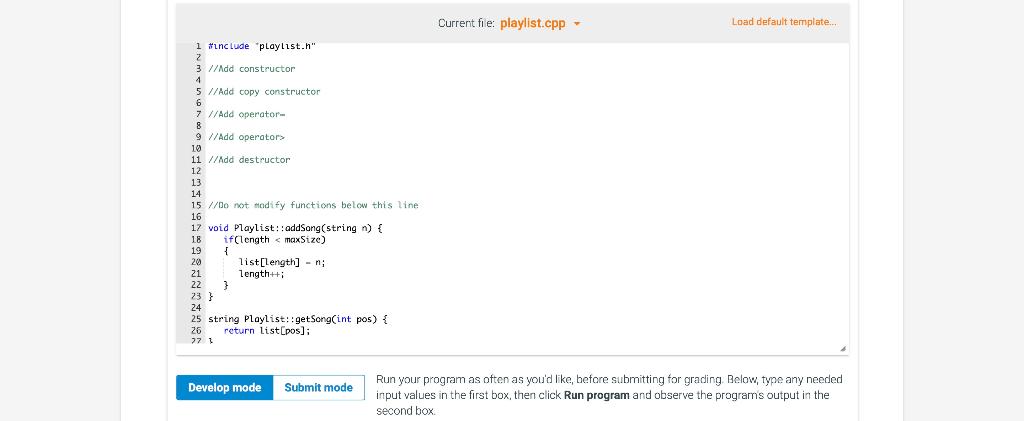Click the 'Do not modify functions' comment
The width and height of the screenshot is (1024, 421).
(313, 206)
